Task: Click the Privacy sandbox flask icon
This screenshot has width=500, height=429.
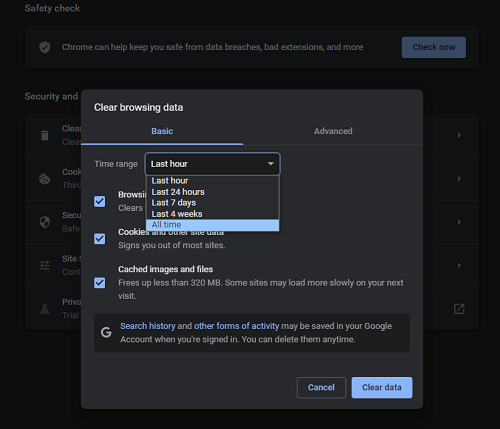Action: [x=45, y=309]
